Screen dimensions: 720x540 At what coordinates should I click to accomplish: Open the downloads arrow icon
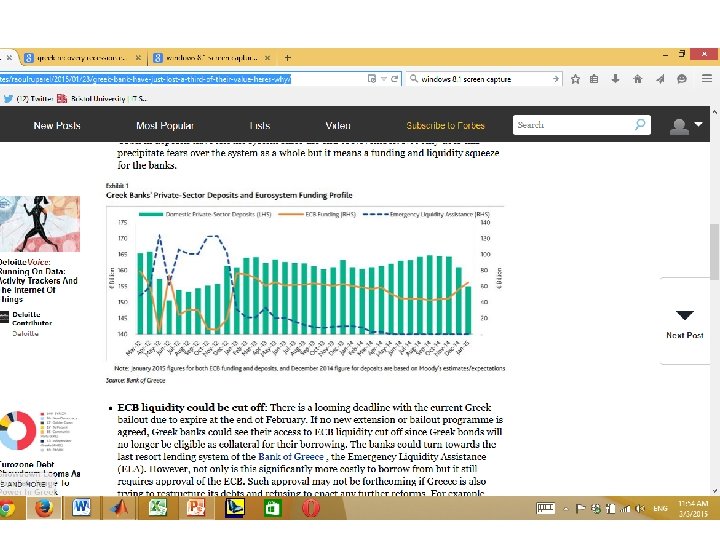coord(615,79)
